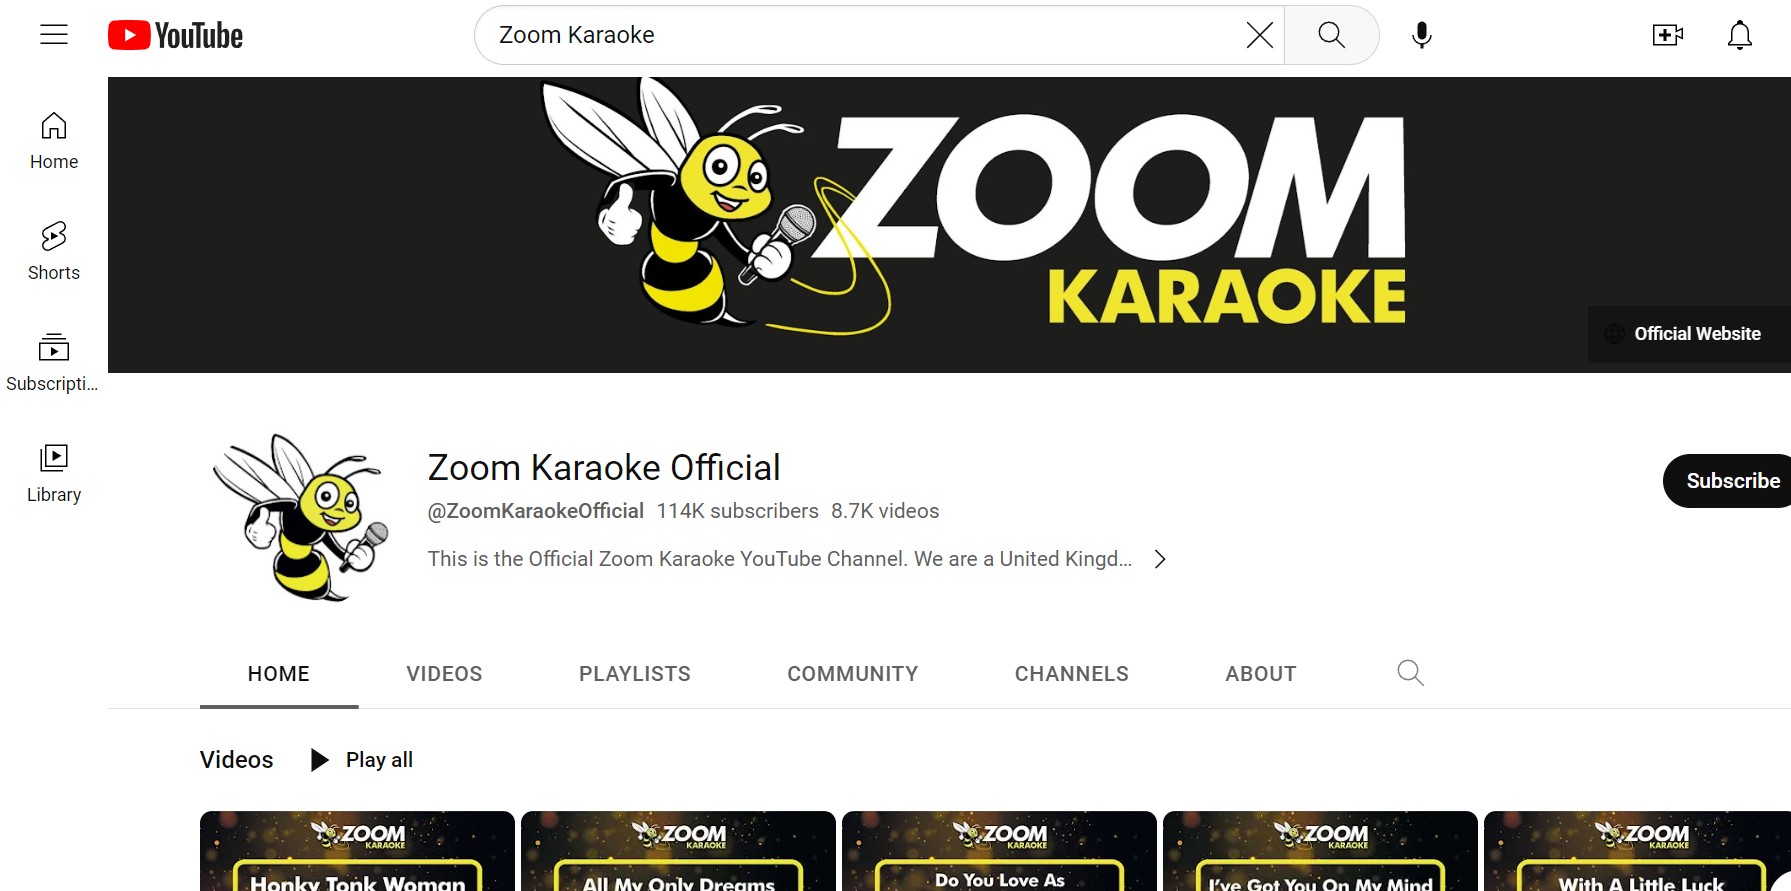The height and width of the screenshot is (891, 1791).
Task: Open Honky Tonk Woman video thumbnail
Action: point(357,851)
